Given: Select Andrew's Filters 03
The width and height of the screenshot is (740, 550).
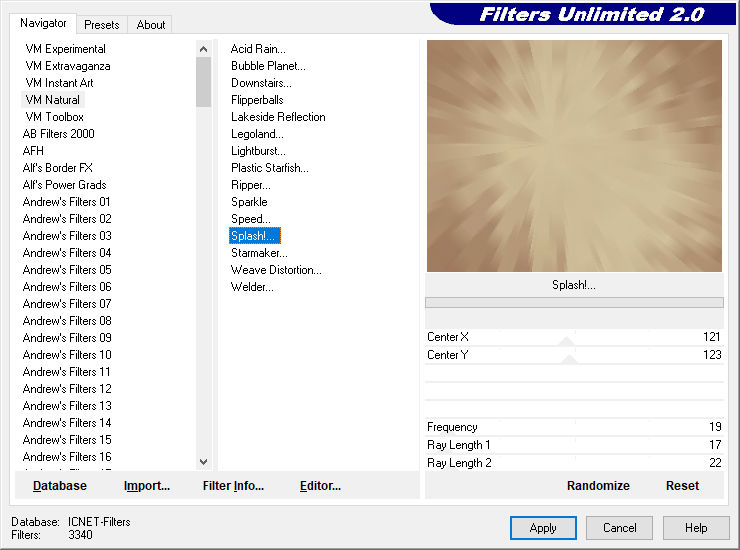Looking at the screenshot, I should (x=67, y=236).
